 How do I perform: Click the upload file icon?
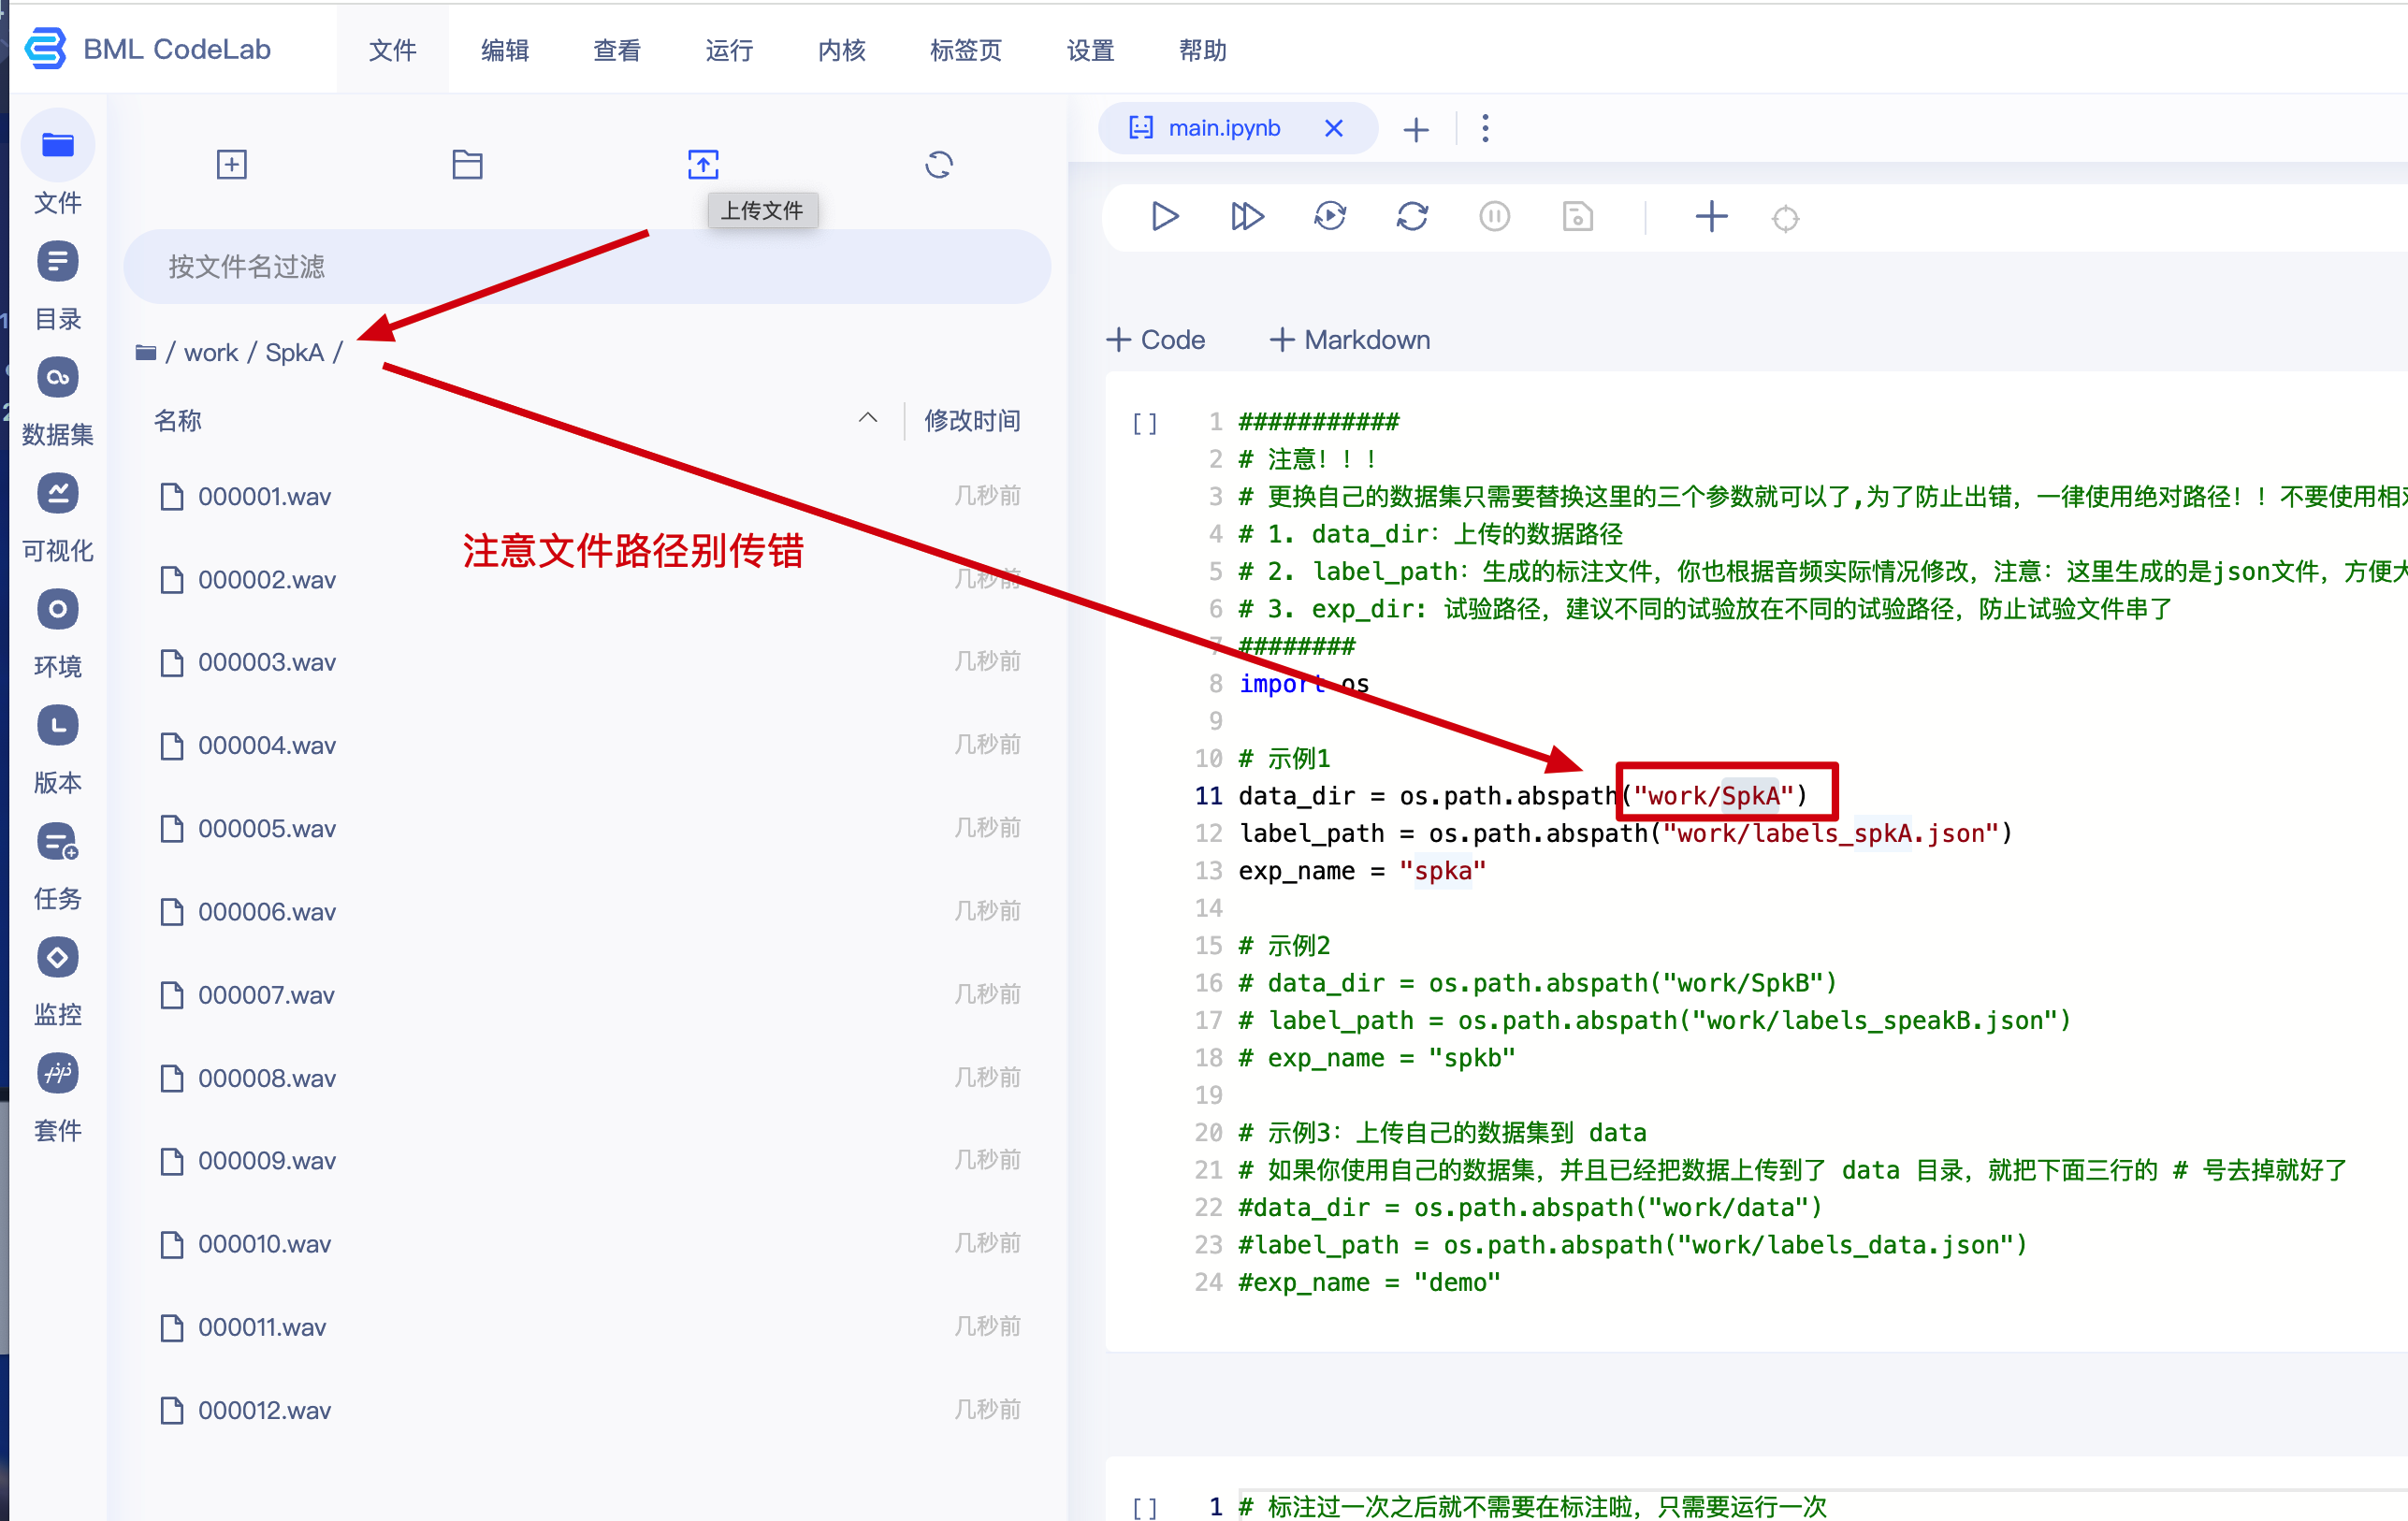pyautogui.click(x=703, y=165)
